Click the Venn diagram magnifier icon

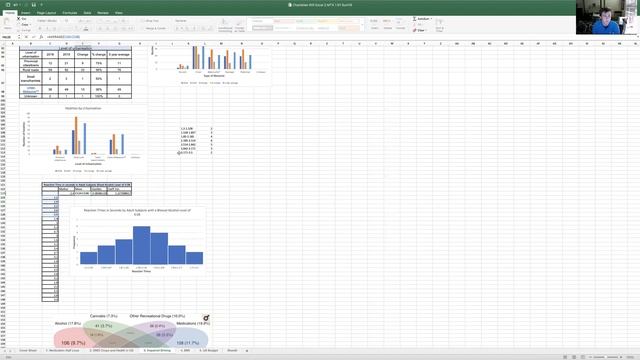[x=206, y=318]
